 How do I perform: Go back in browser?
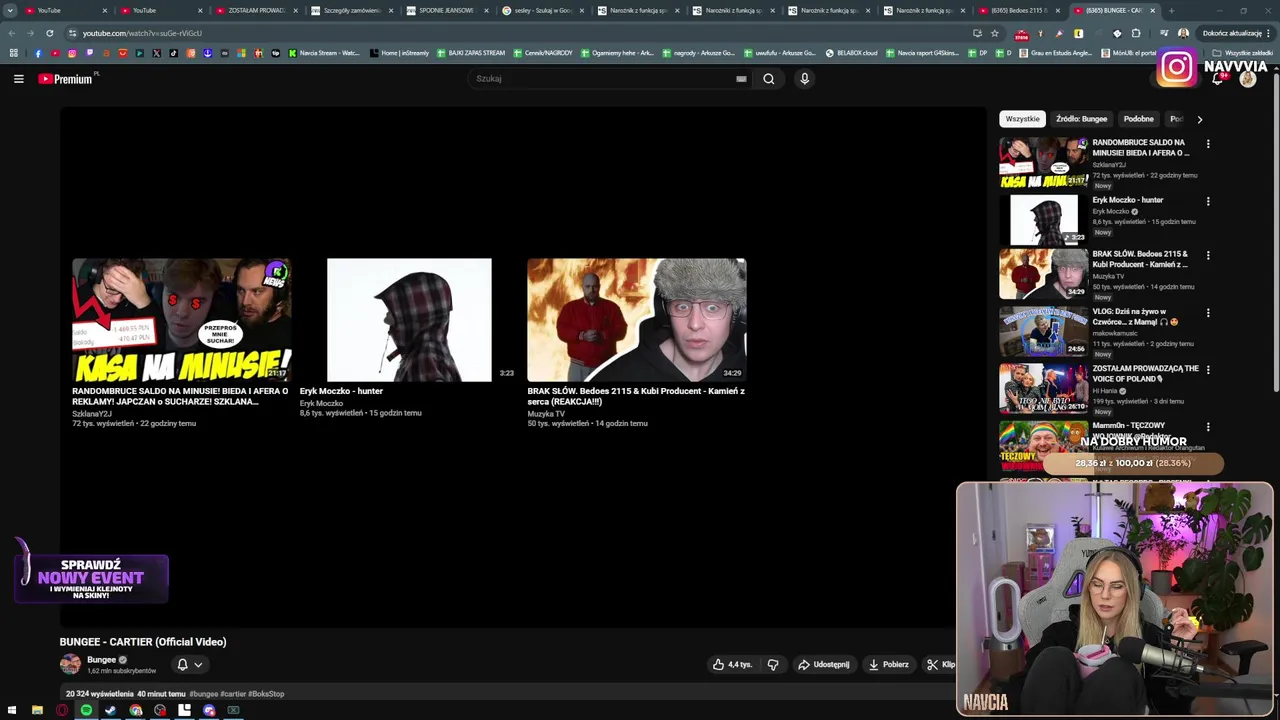click(12, 33)
